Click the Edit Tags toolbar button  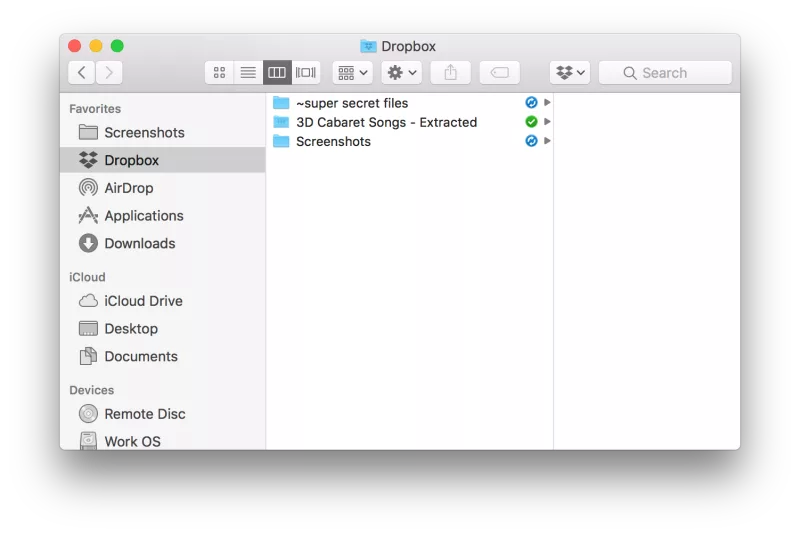(499, 72)
